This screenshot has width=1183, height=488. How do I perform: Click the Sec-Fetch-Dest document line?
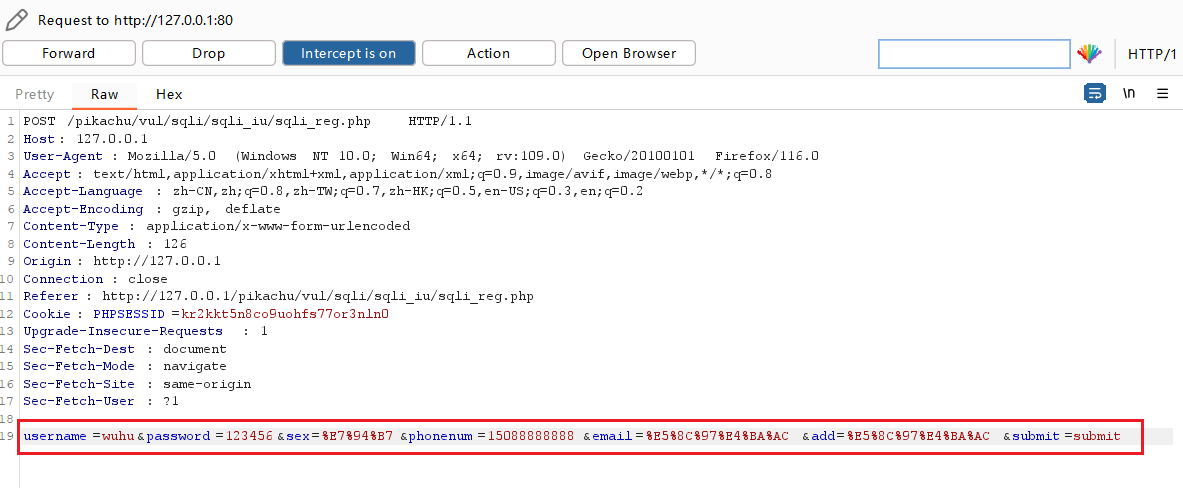click(124, 349)
